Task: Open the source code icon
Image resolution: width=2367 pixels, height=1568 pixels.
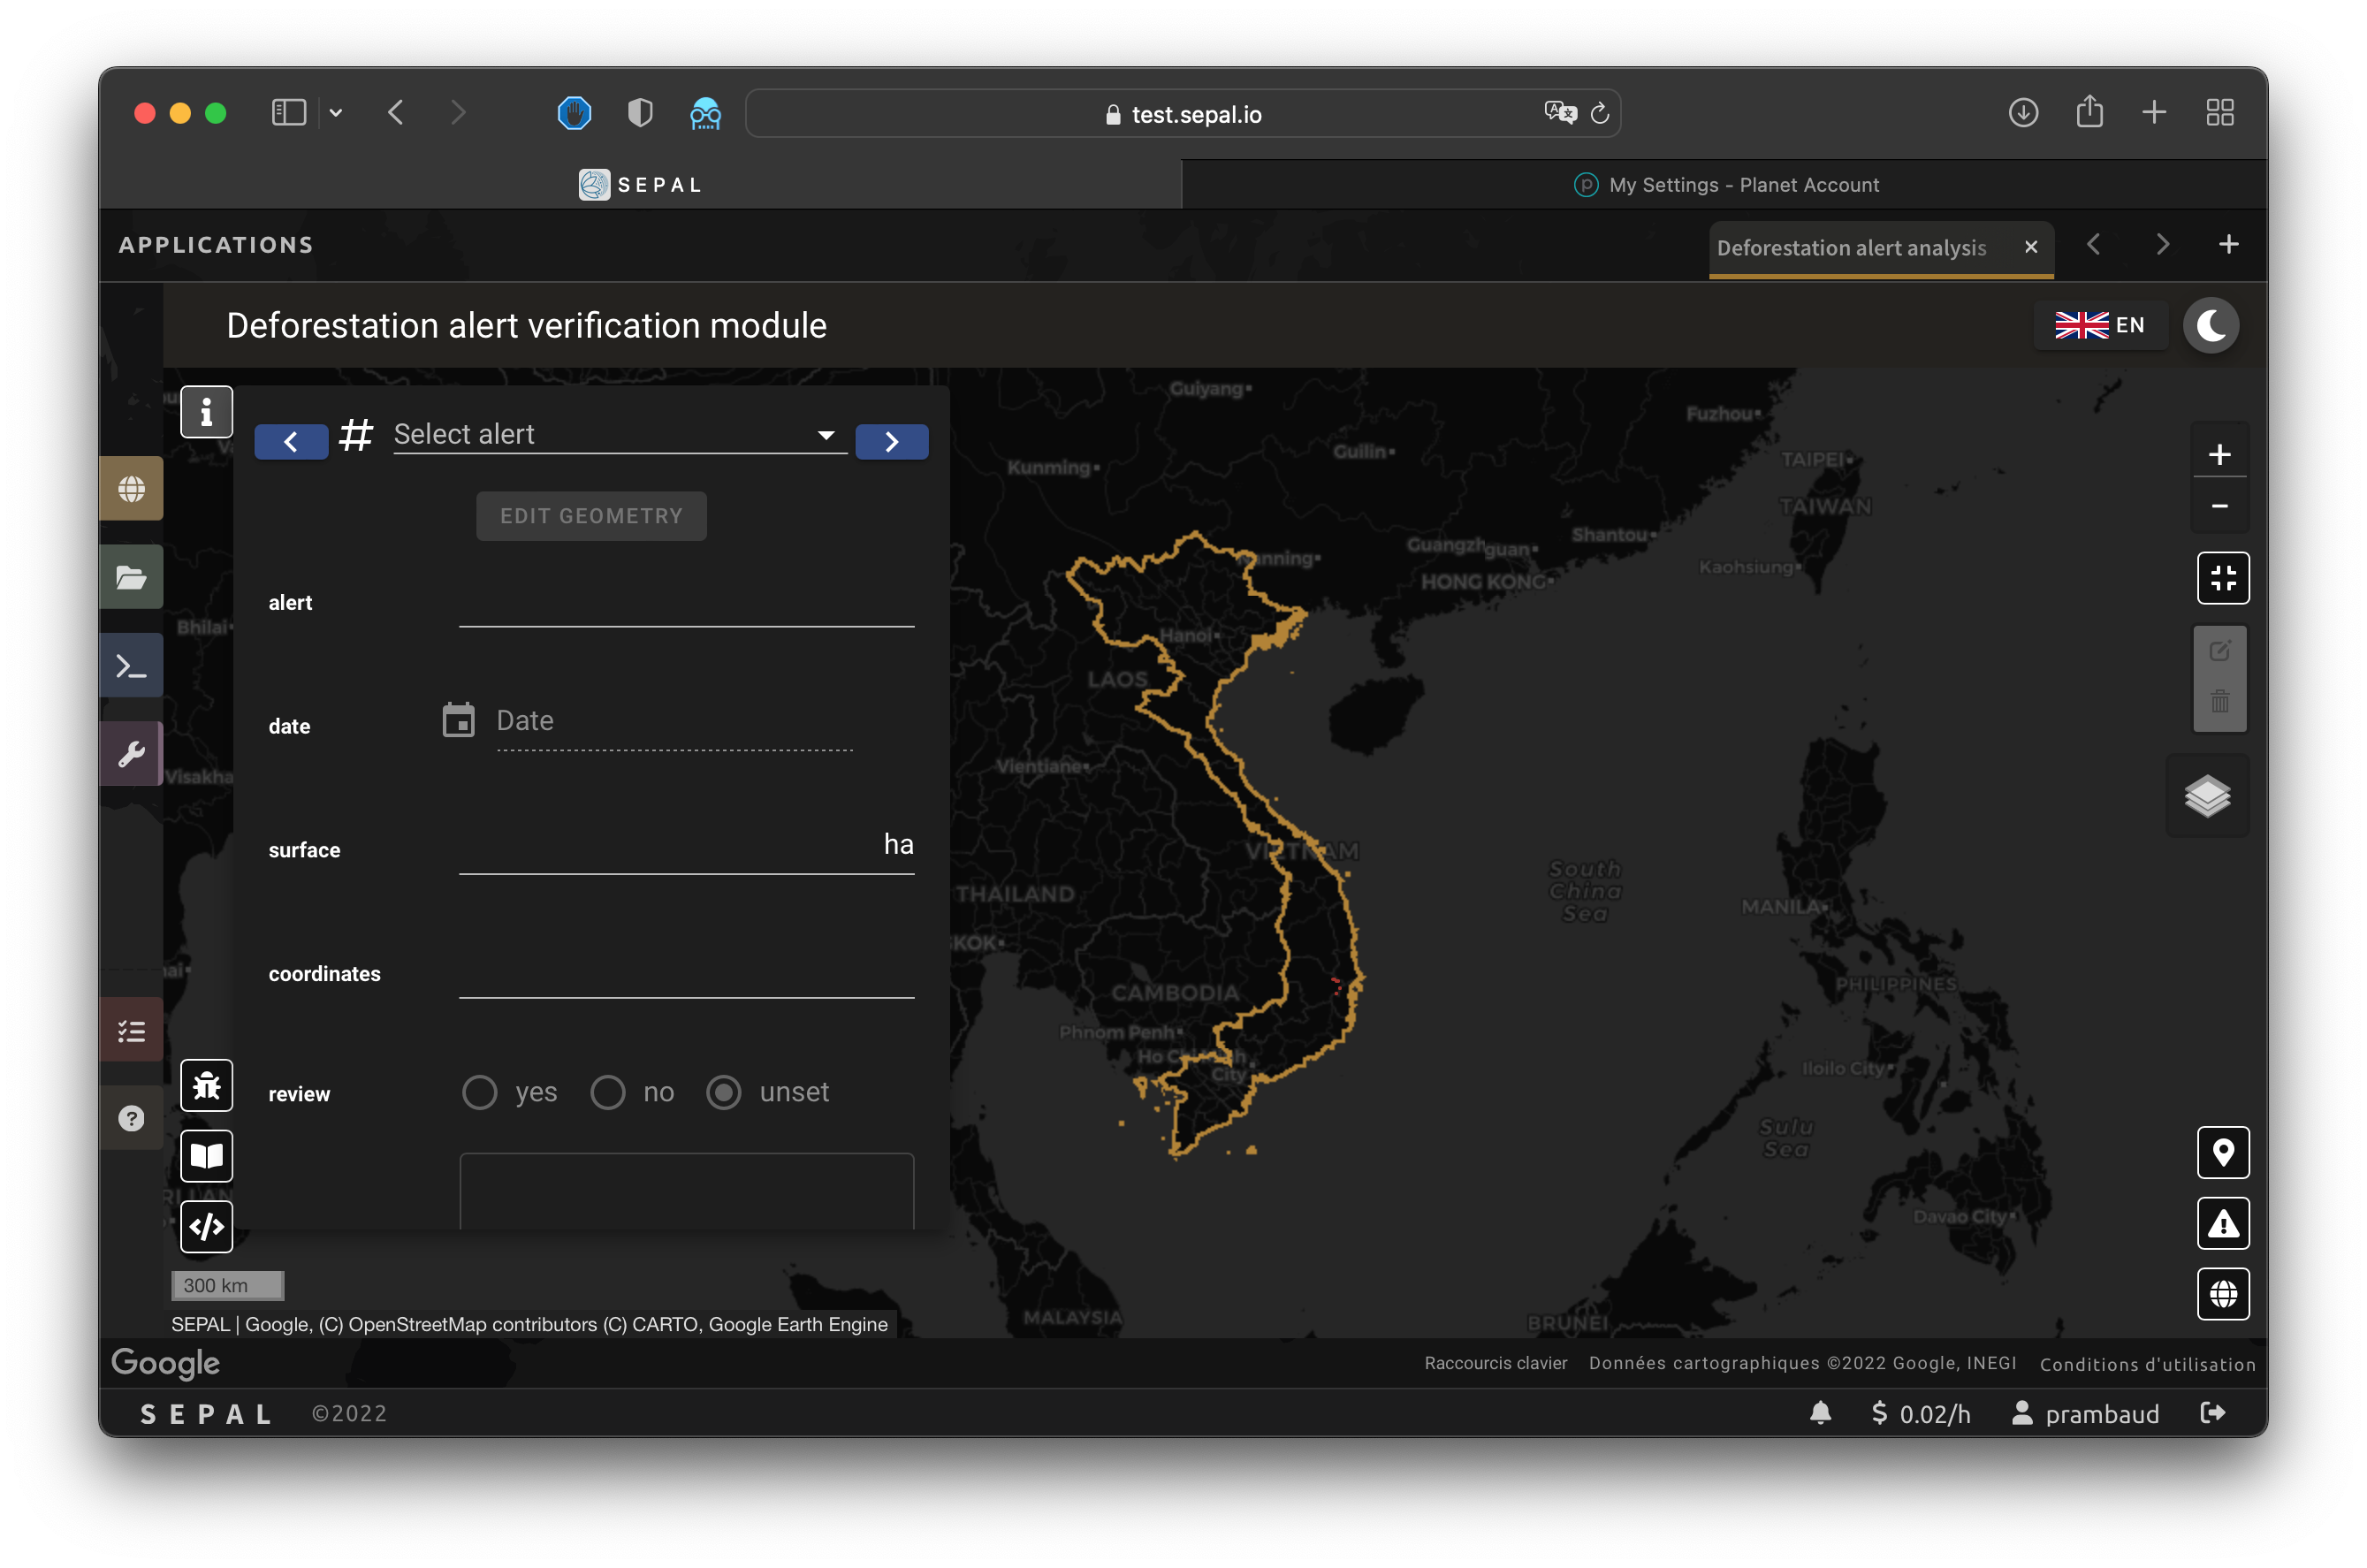Action: coord(206,1226)
